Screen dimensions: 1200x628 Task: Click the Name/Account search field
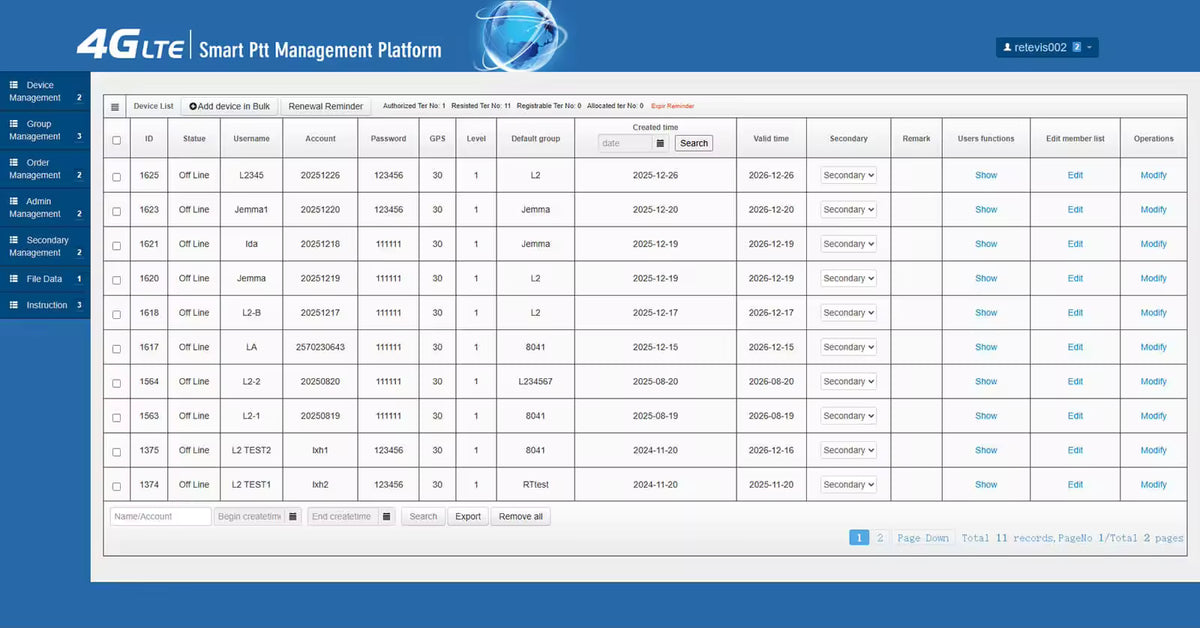[x=160, y=517]
